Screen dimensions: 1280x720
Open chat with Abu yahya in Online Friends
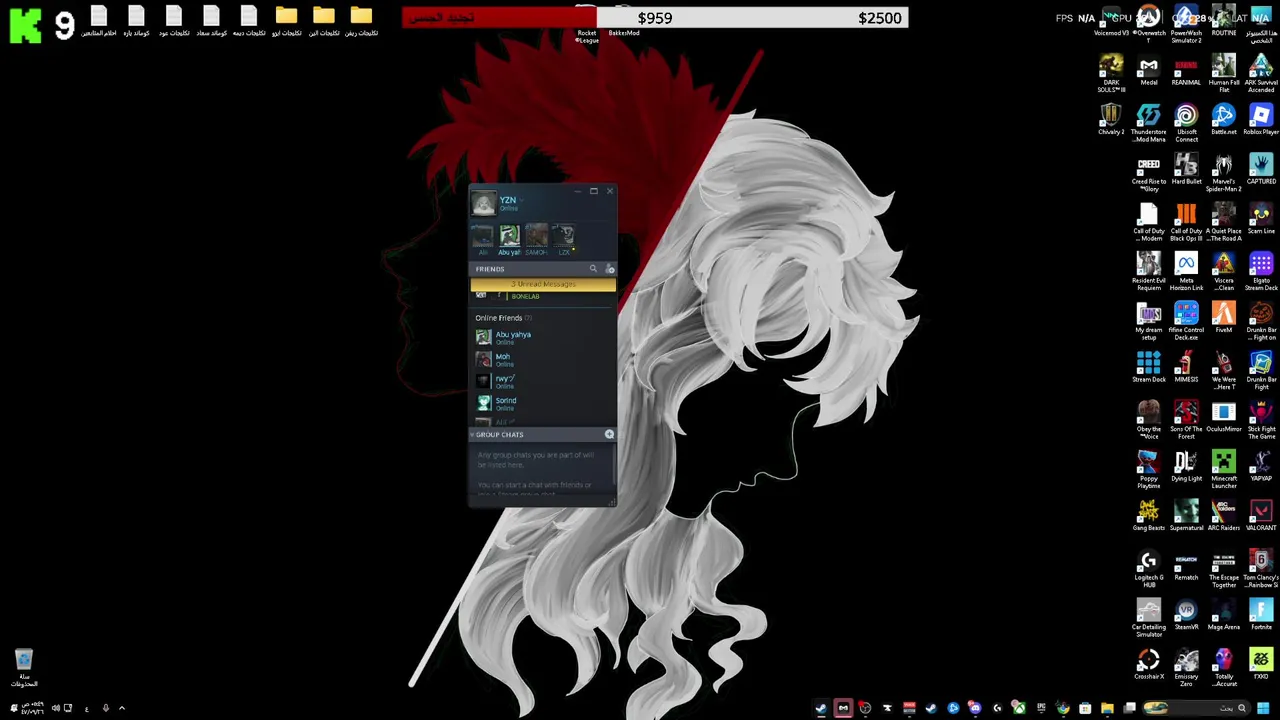543,338
